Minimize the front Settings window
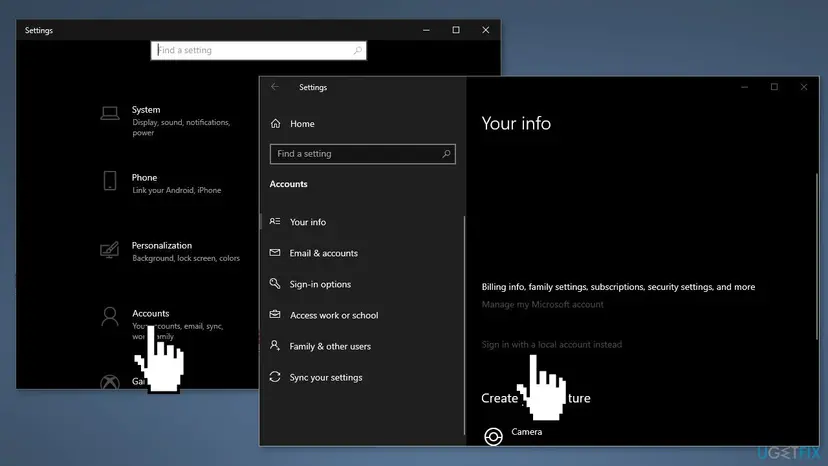The width and height of the screenshot is (828, 466). tap(745, 87)
